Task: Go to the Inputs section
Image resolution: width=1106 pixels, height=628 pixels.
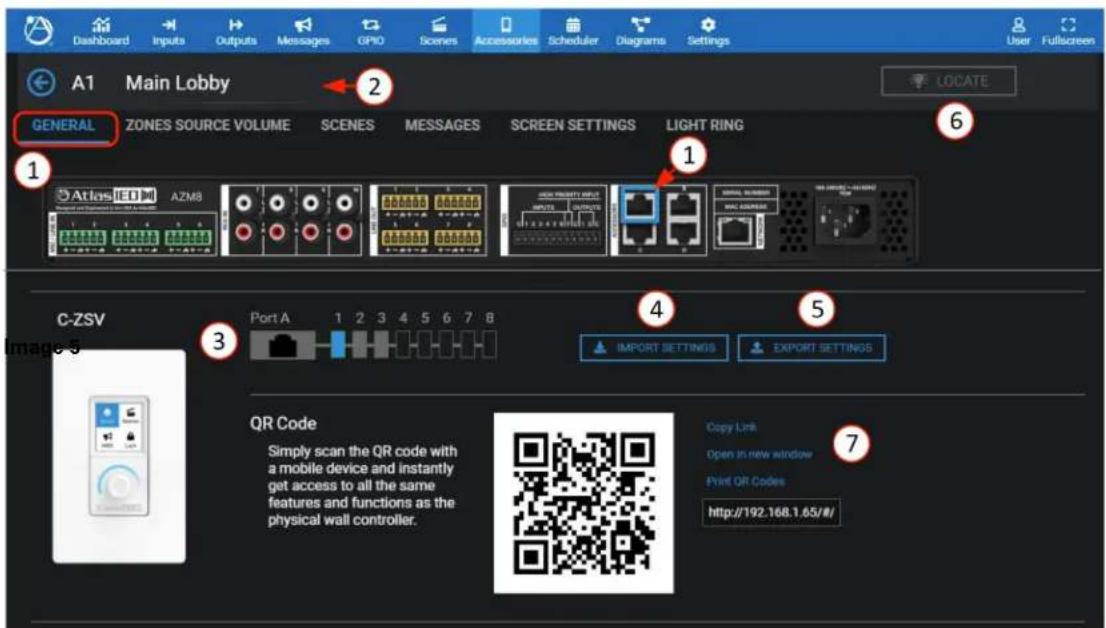Action: point(168,32)
